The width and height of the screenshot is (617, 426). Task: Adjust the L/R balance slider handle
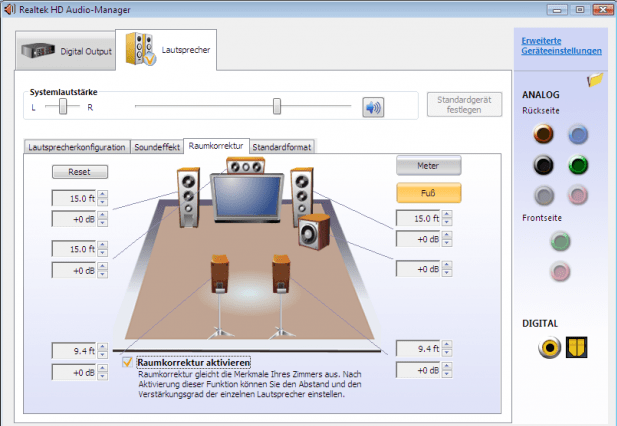pyautogui.click(x=63, y=106)
